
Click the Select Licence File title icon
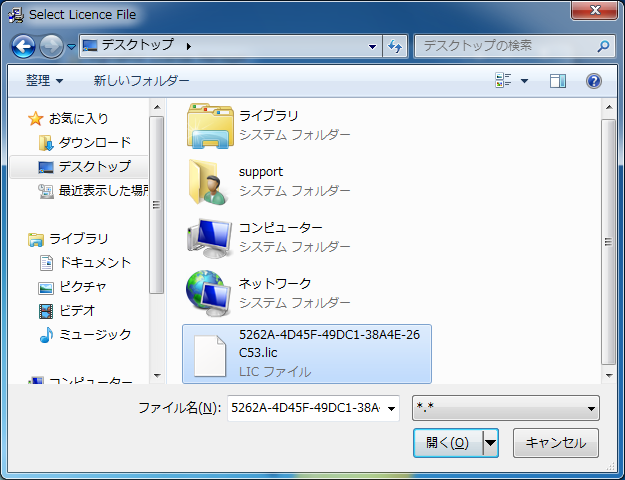pos(16,15)
